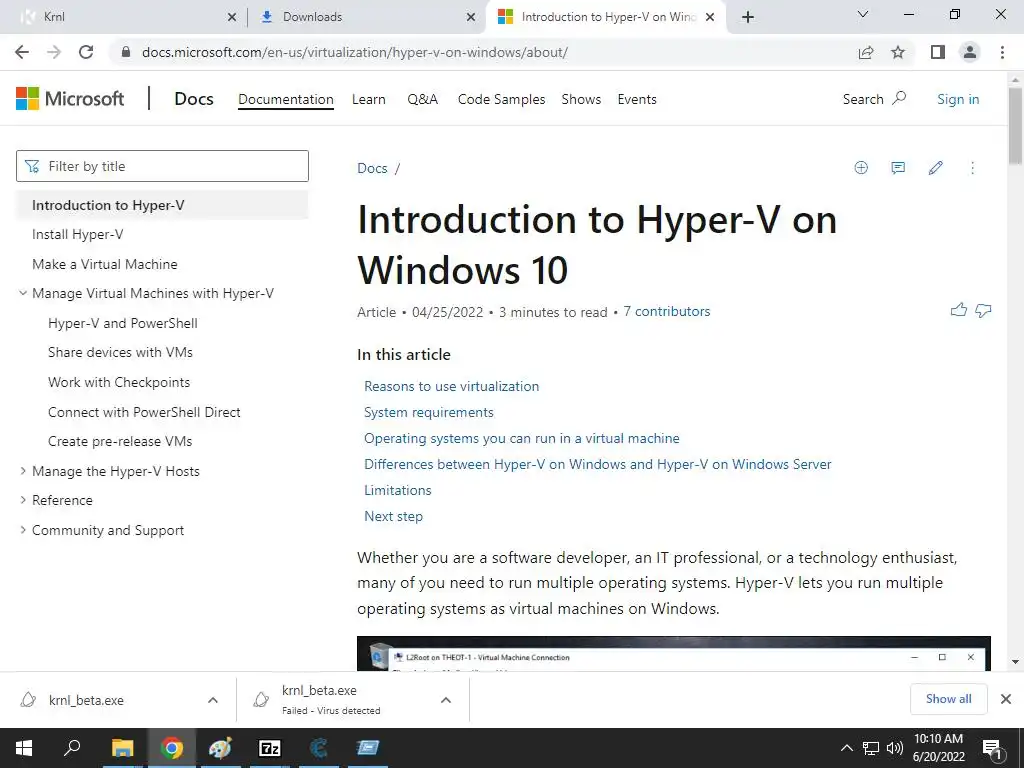The width and height of the screenshot is (1024, 768).
Task: Reload the current page
Action: pos(86,52)
